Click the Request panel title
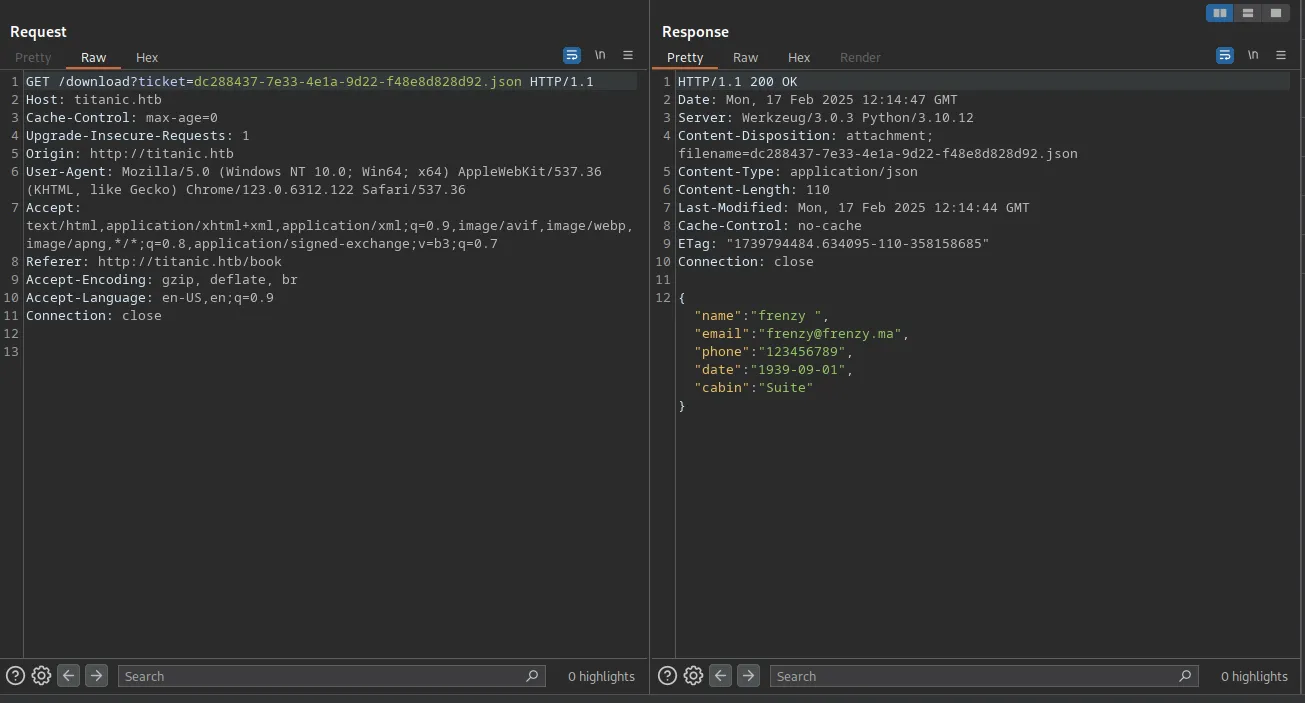Screen dimensions: 1305x703 pos(39,32)
